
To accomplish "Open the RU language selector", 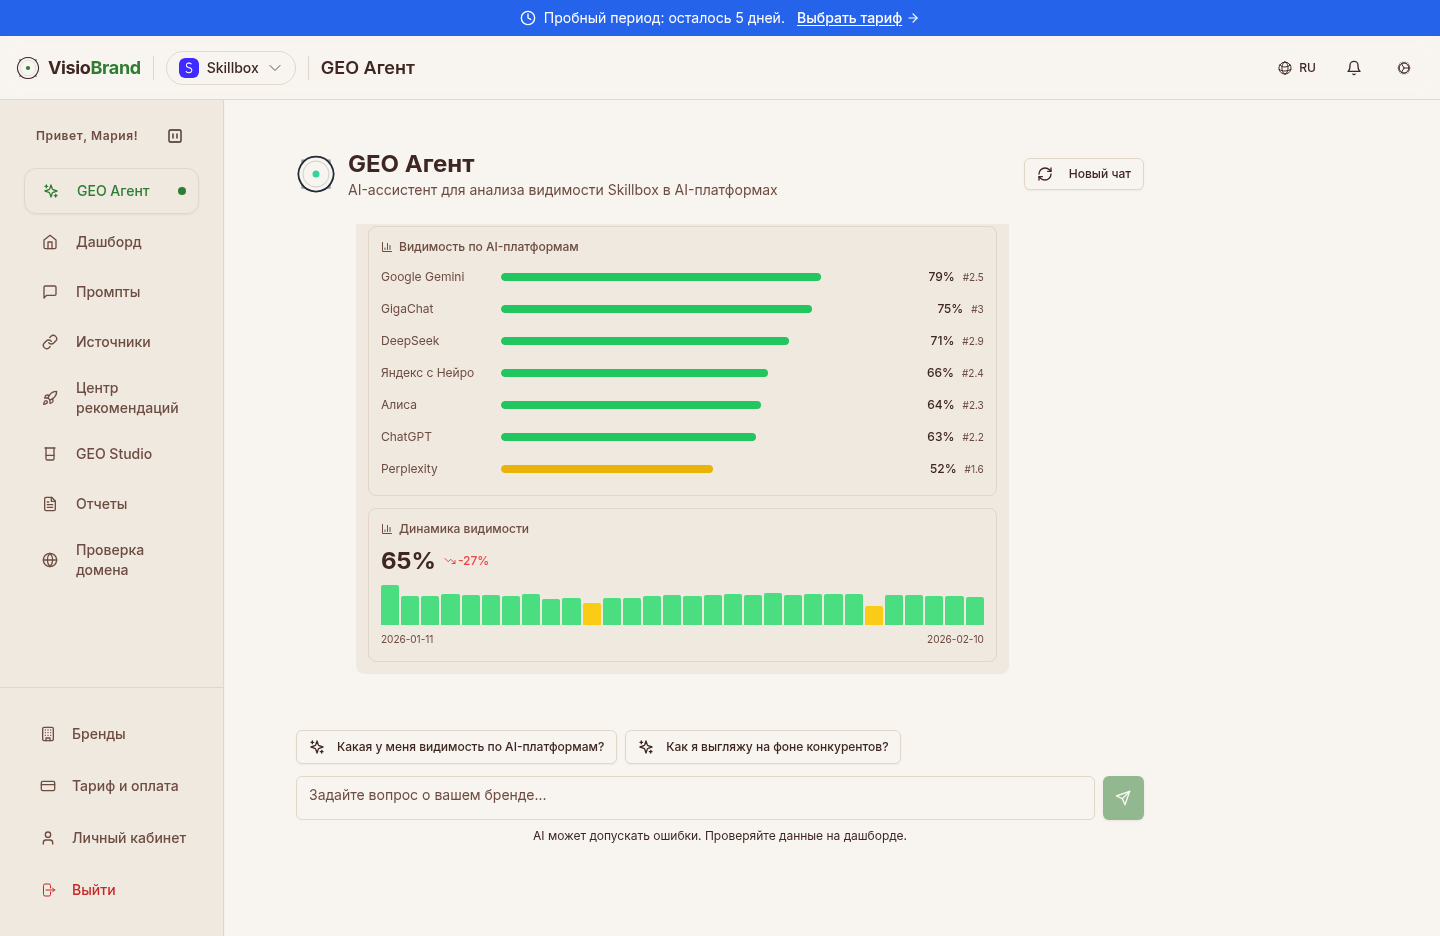I will tap(1296, 67).
